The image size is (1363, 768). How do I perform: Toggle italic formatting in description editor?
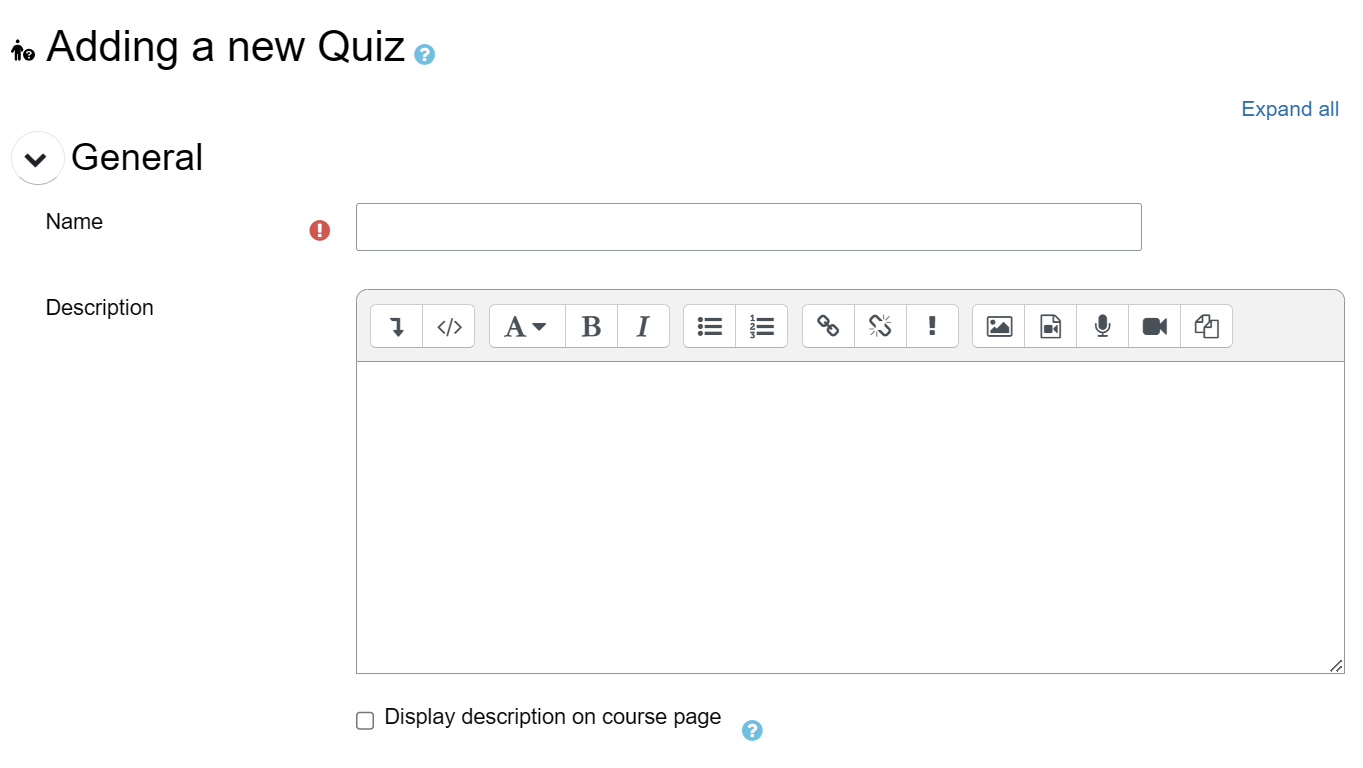point(643,326)
